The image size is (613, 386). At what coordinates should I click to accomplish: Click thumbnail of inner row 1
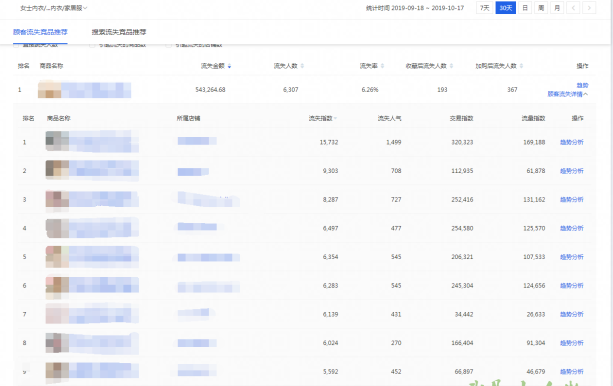coord(57,141)
